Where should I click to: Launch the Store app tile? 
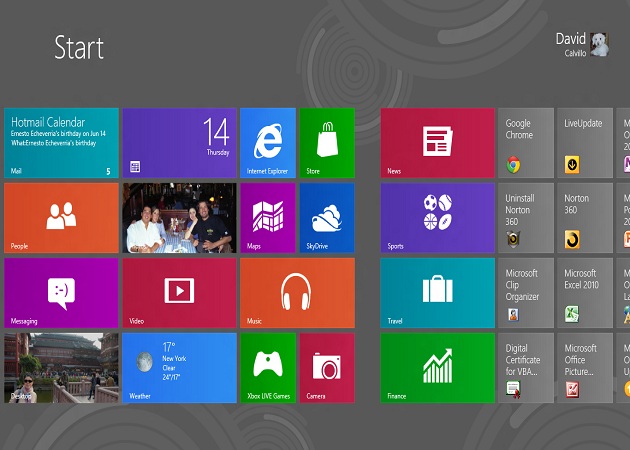click(327, 142)
